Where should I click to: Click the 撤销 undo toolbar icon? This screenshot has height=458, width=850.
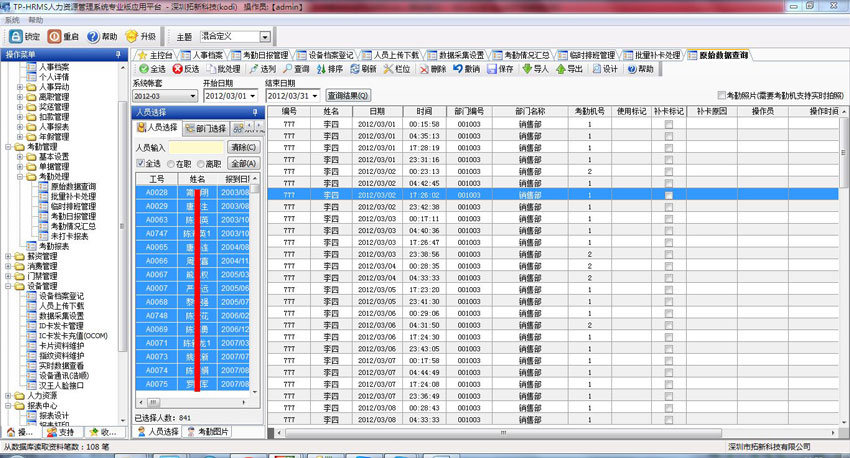pyautogui.click(x=458, y=69)
